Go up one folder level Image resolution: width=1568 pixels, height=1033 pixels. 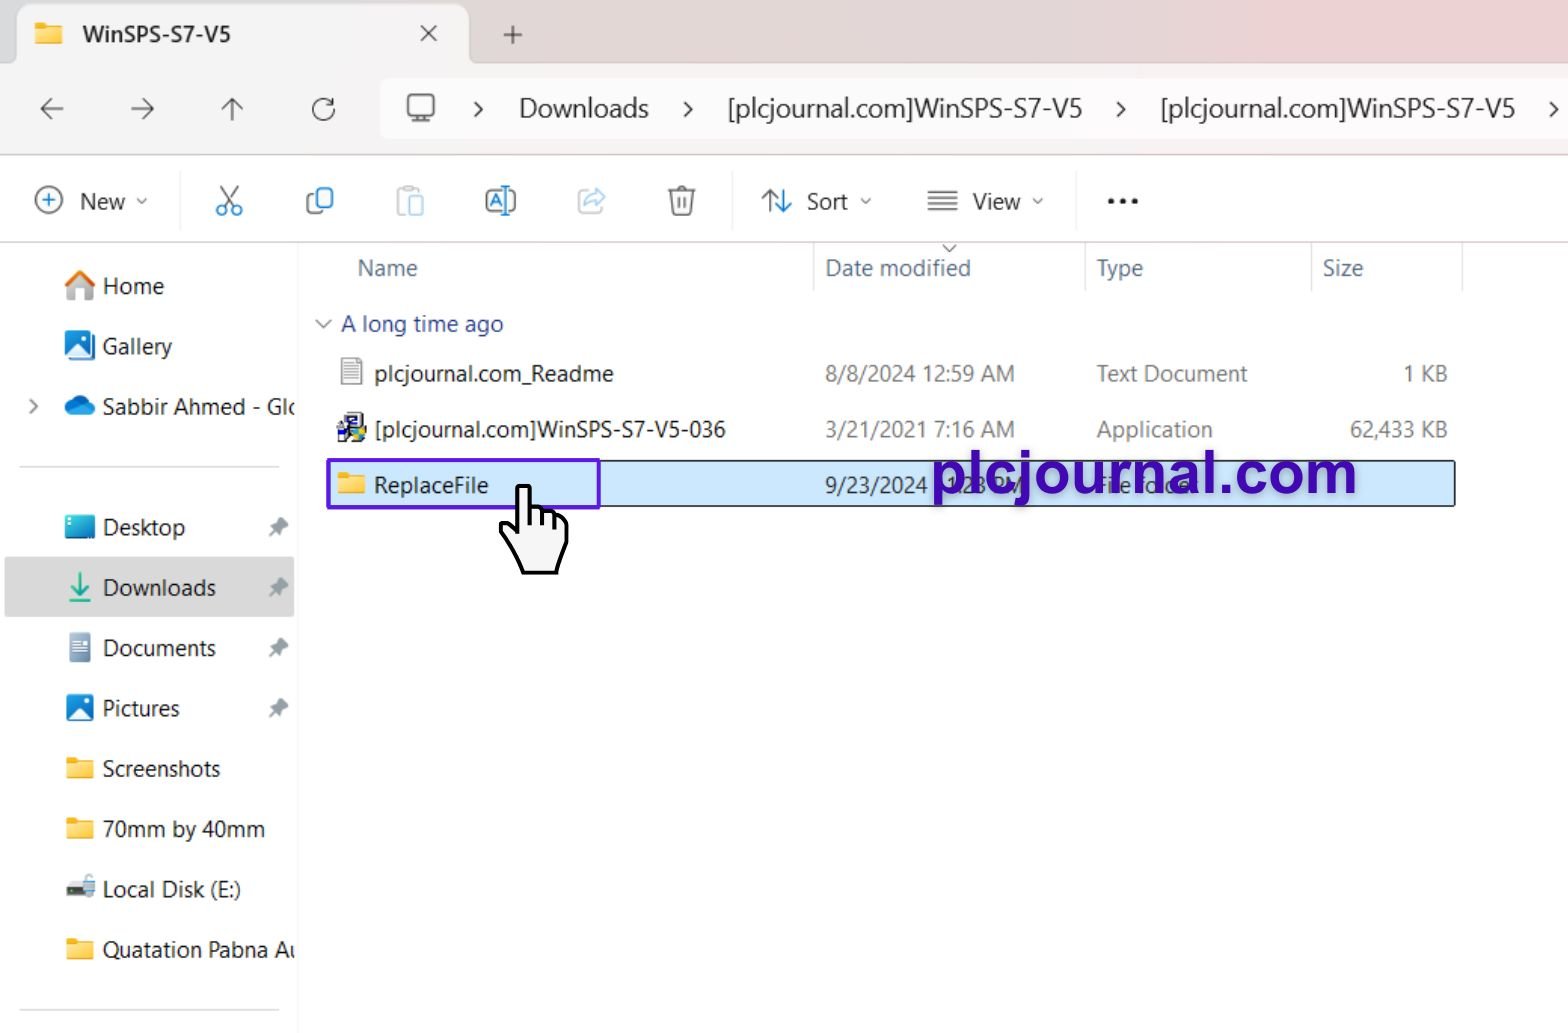click(232, 108)
